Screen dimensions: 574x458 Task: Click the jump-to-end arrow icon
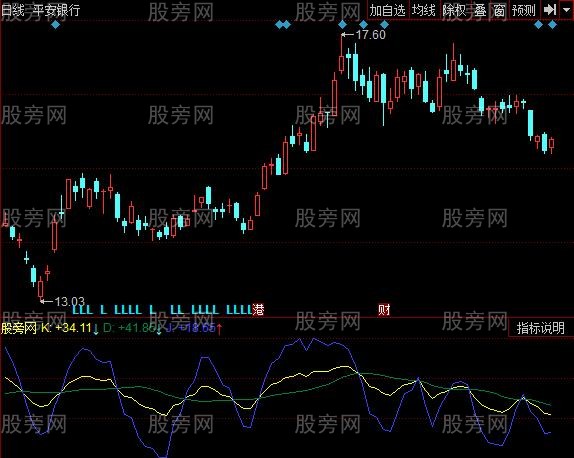(550, 10)
